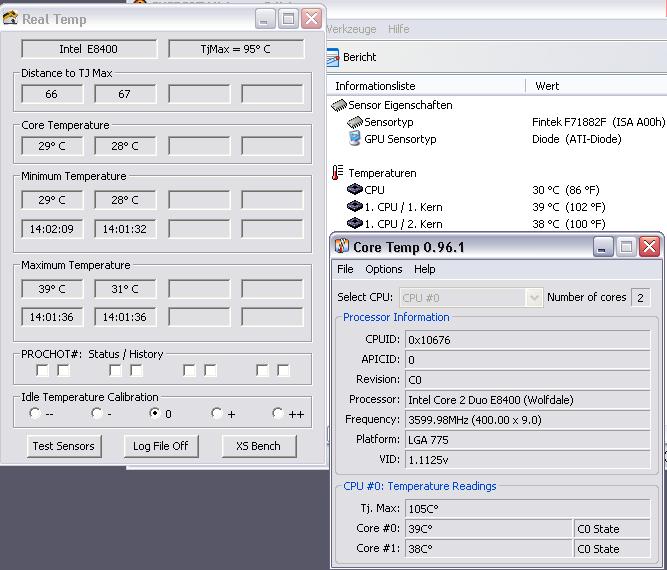
Task: Click the Core #0 temperature 39C°
Action: point(488,529)
